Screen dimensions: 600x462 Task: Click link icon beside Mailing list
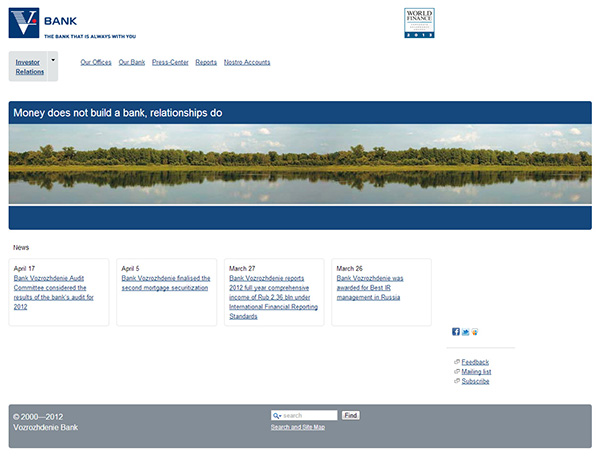coord(457,371)
